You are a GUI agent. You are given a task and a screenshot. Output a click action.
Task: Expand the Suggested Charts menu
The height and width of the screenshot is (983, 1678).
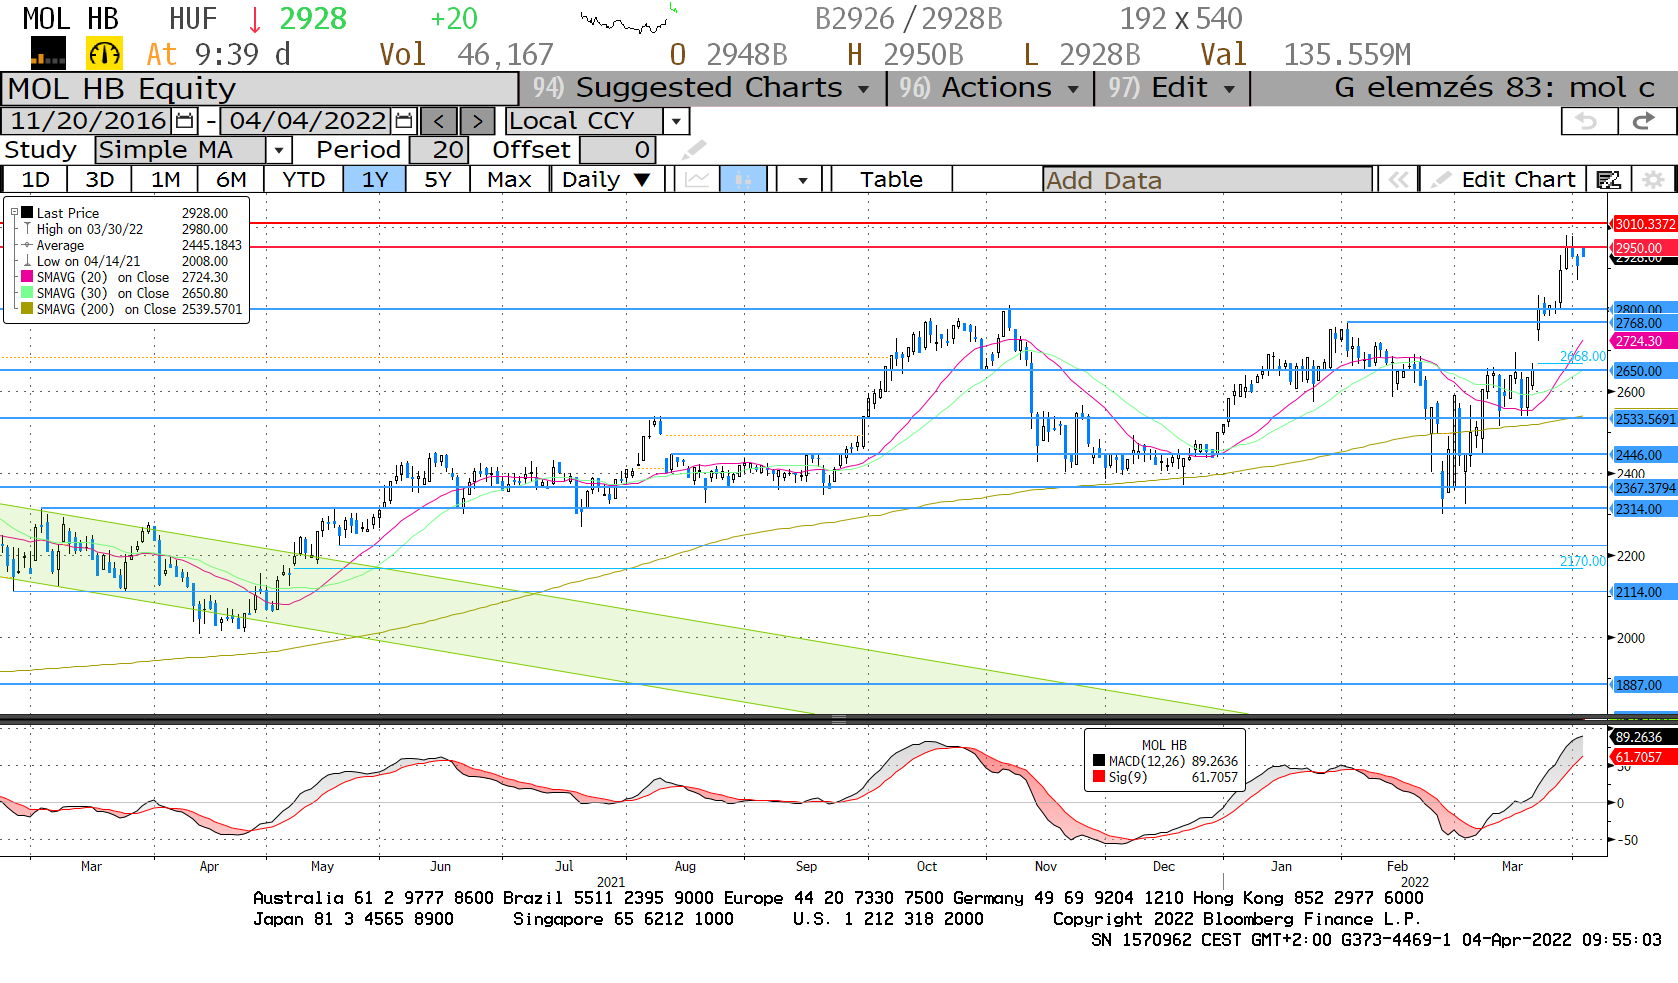coord(702,88)
